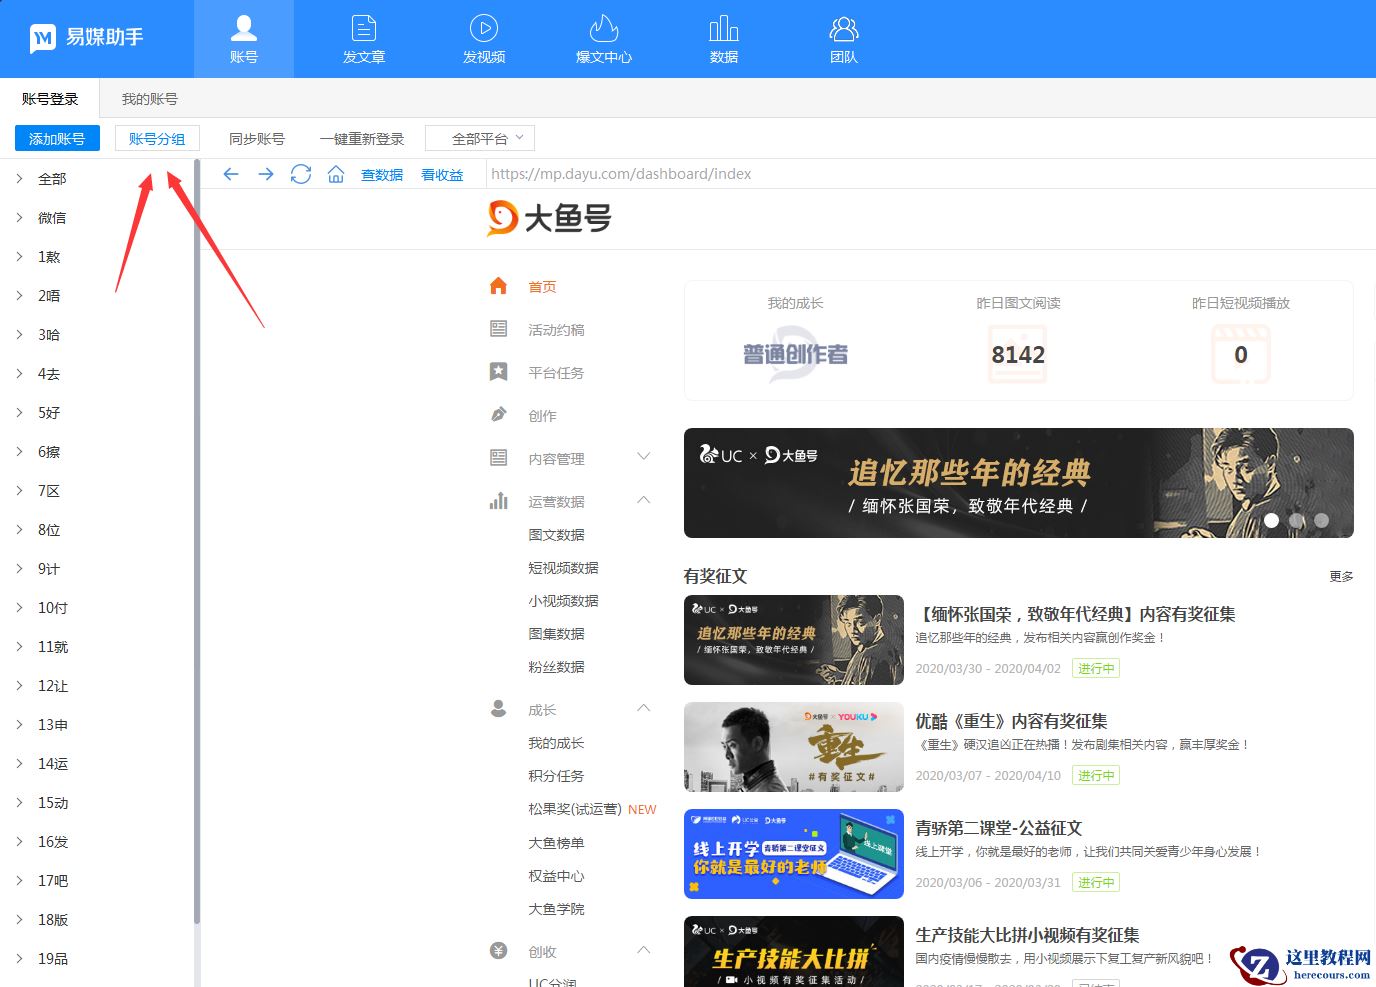Expand the 微信 account group
The width and height of the screenshot is (1376, 987).
pos(19,218)
